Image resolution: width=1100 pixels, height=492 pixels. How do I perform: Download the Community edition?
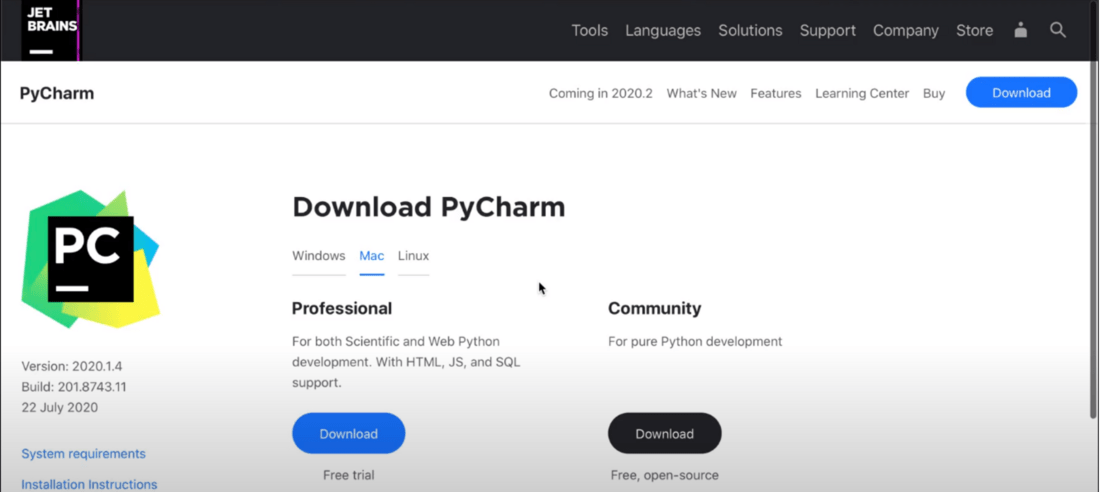coord(664,434)
